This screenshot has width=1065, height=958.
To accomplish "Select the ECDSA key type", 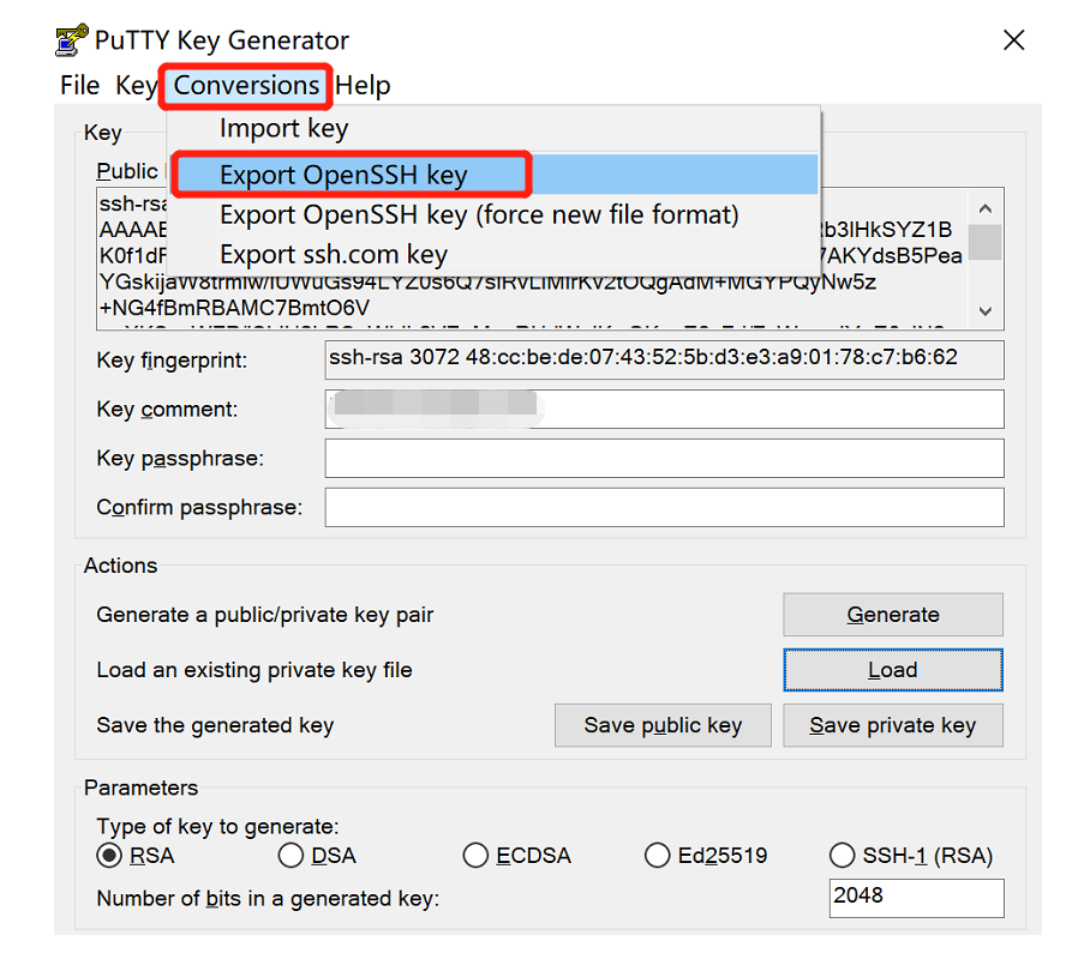I will coord(475,855).
